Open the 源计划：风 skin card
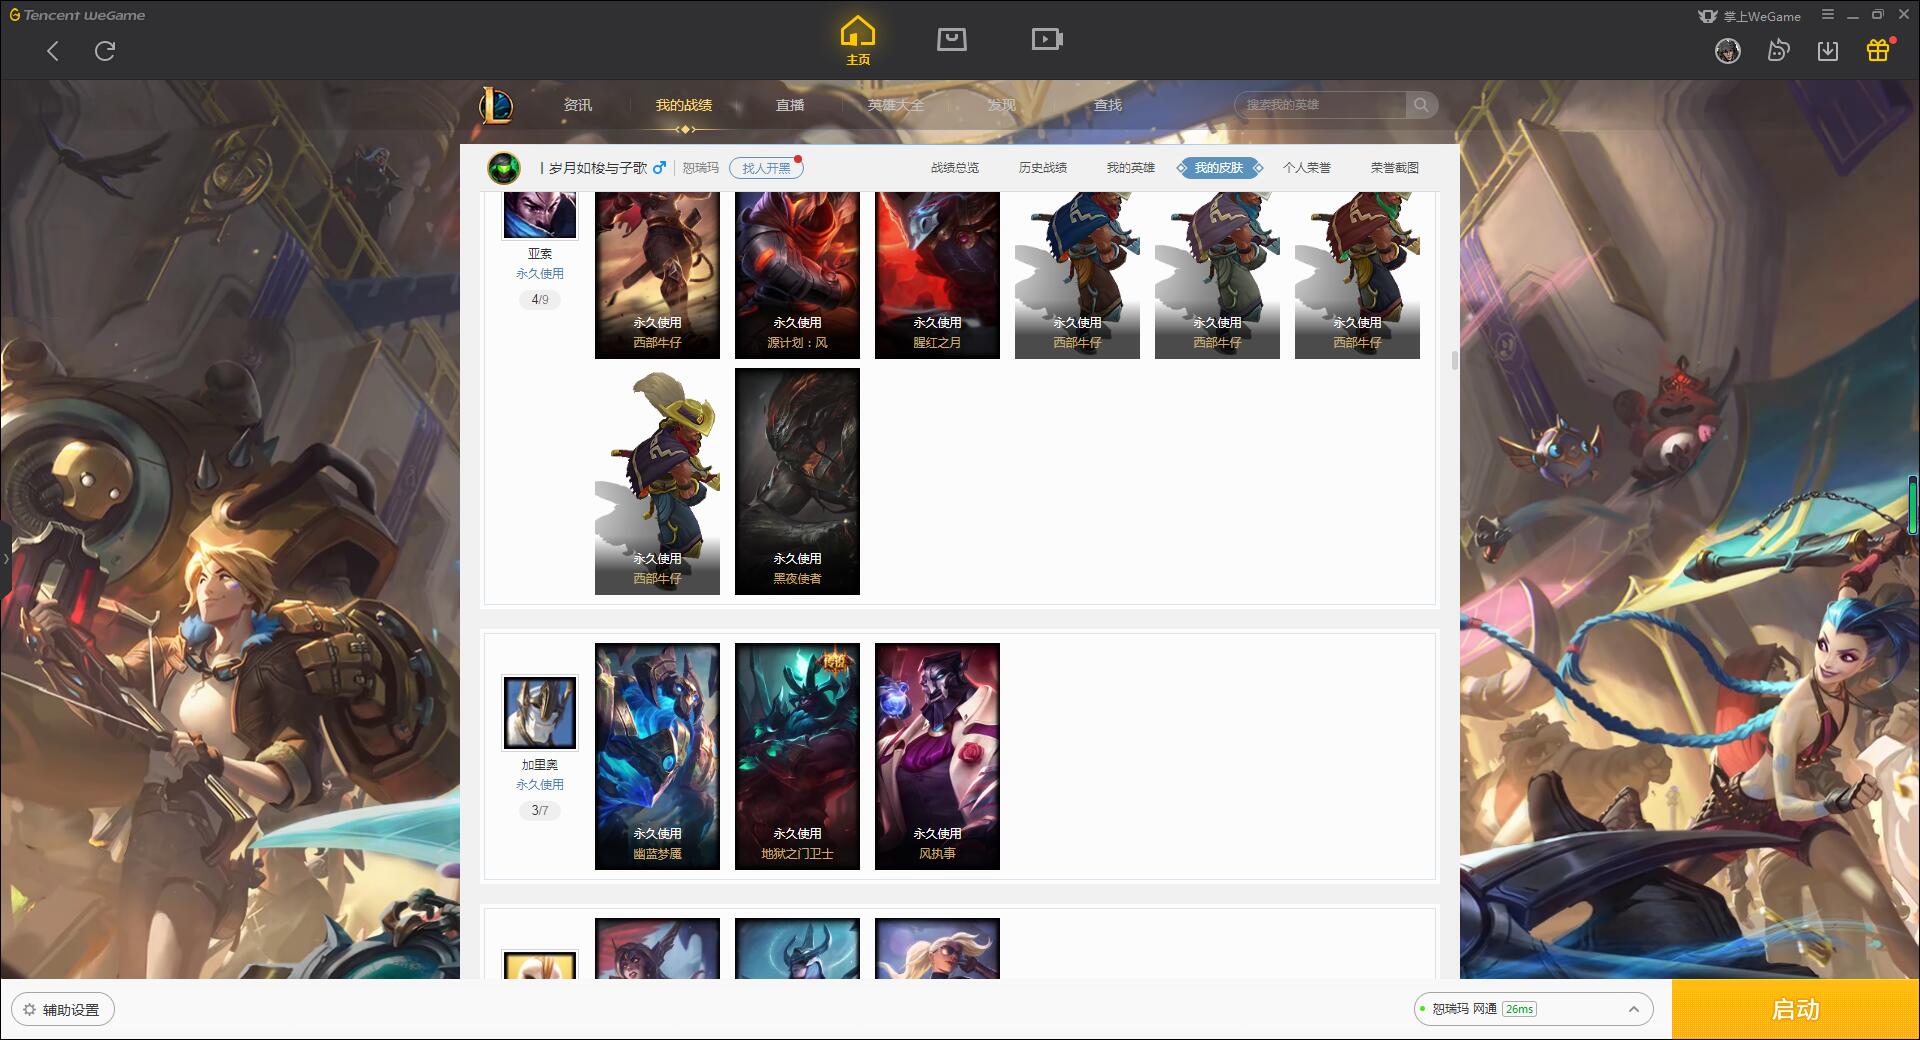1920x1040 pixels. pyautogui.click(x=797, y=275)
